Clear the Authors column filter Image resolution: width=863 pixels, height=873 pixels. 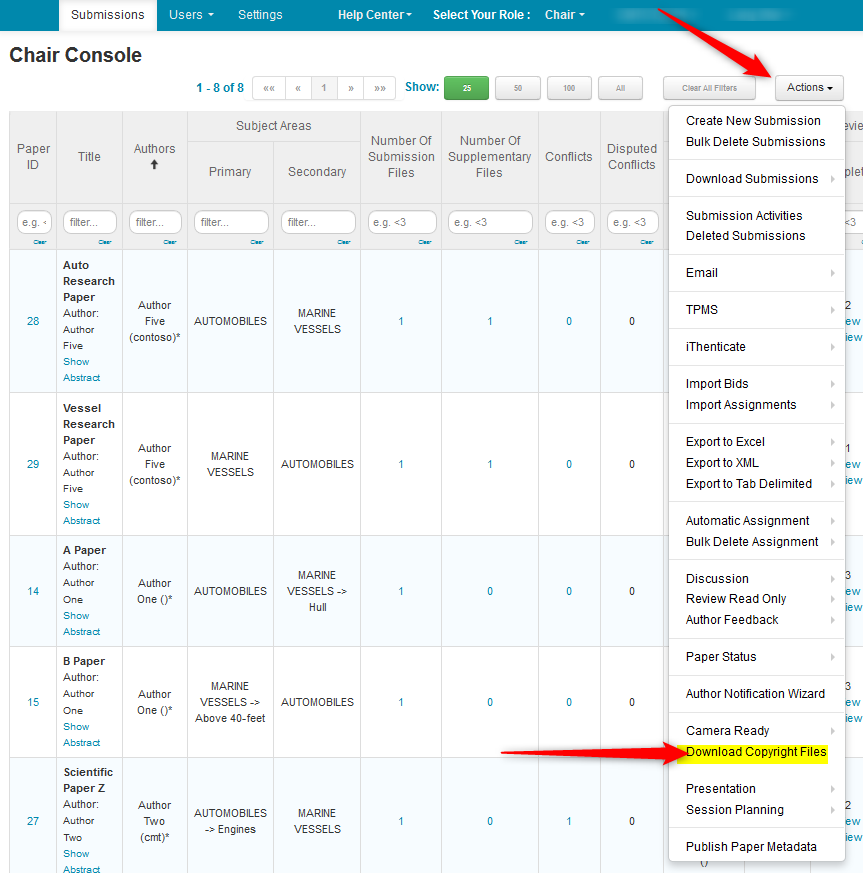pos(169,242)
